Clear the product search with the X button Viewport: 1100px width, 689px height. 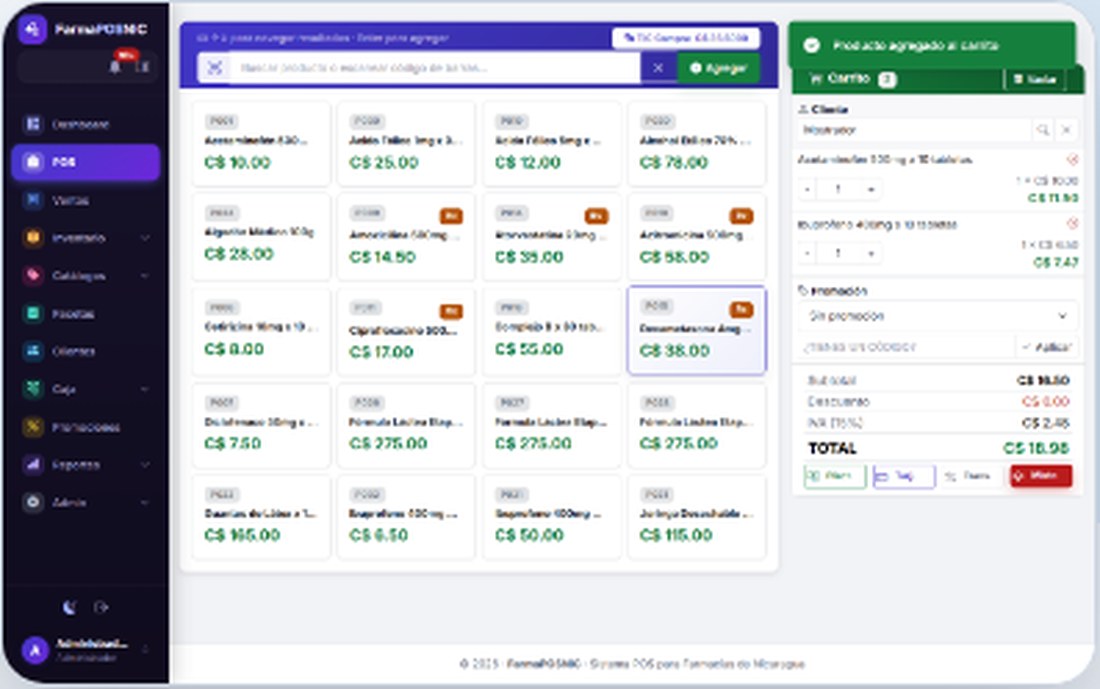coord(658,67)
